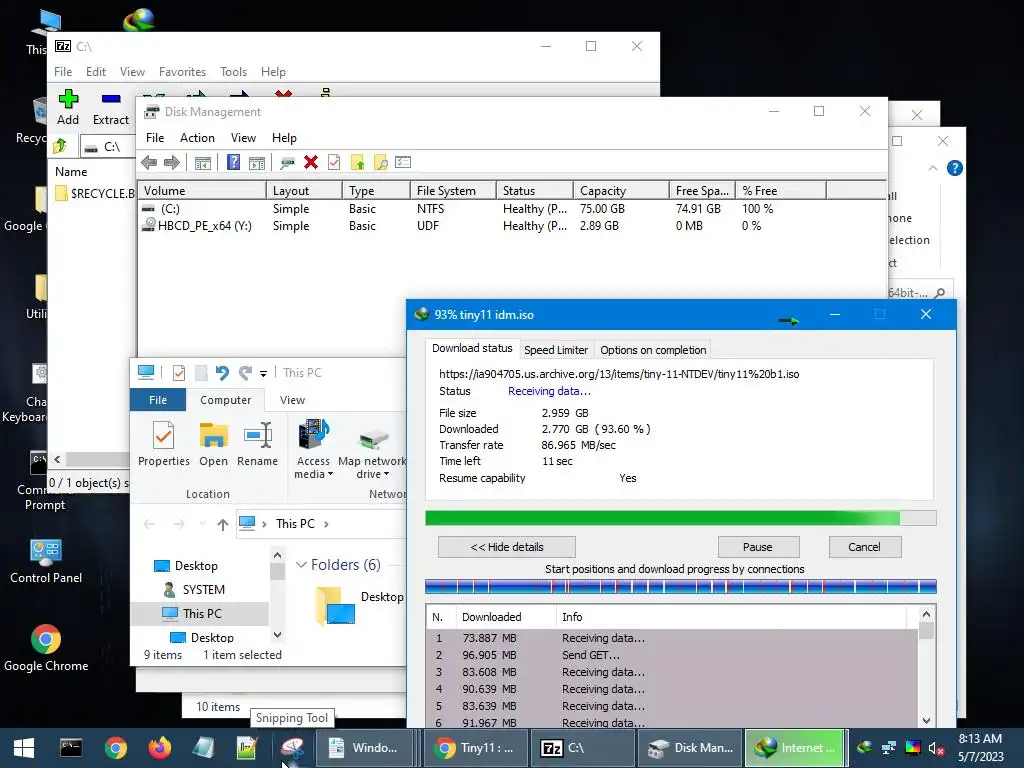This screenshot has width=1024, height=768.
Task: Click the connections progress segment bar
Action: pyautogui.click(x=680, y=586)
